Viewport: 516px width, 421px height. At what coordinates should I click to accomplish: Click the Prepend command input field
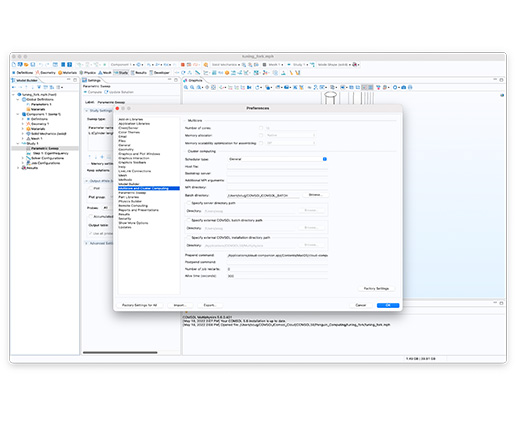pos(277,255)
